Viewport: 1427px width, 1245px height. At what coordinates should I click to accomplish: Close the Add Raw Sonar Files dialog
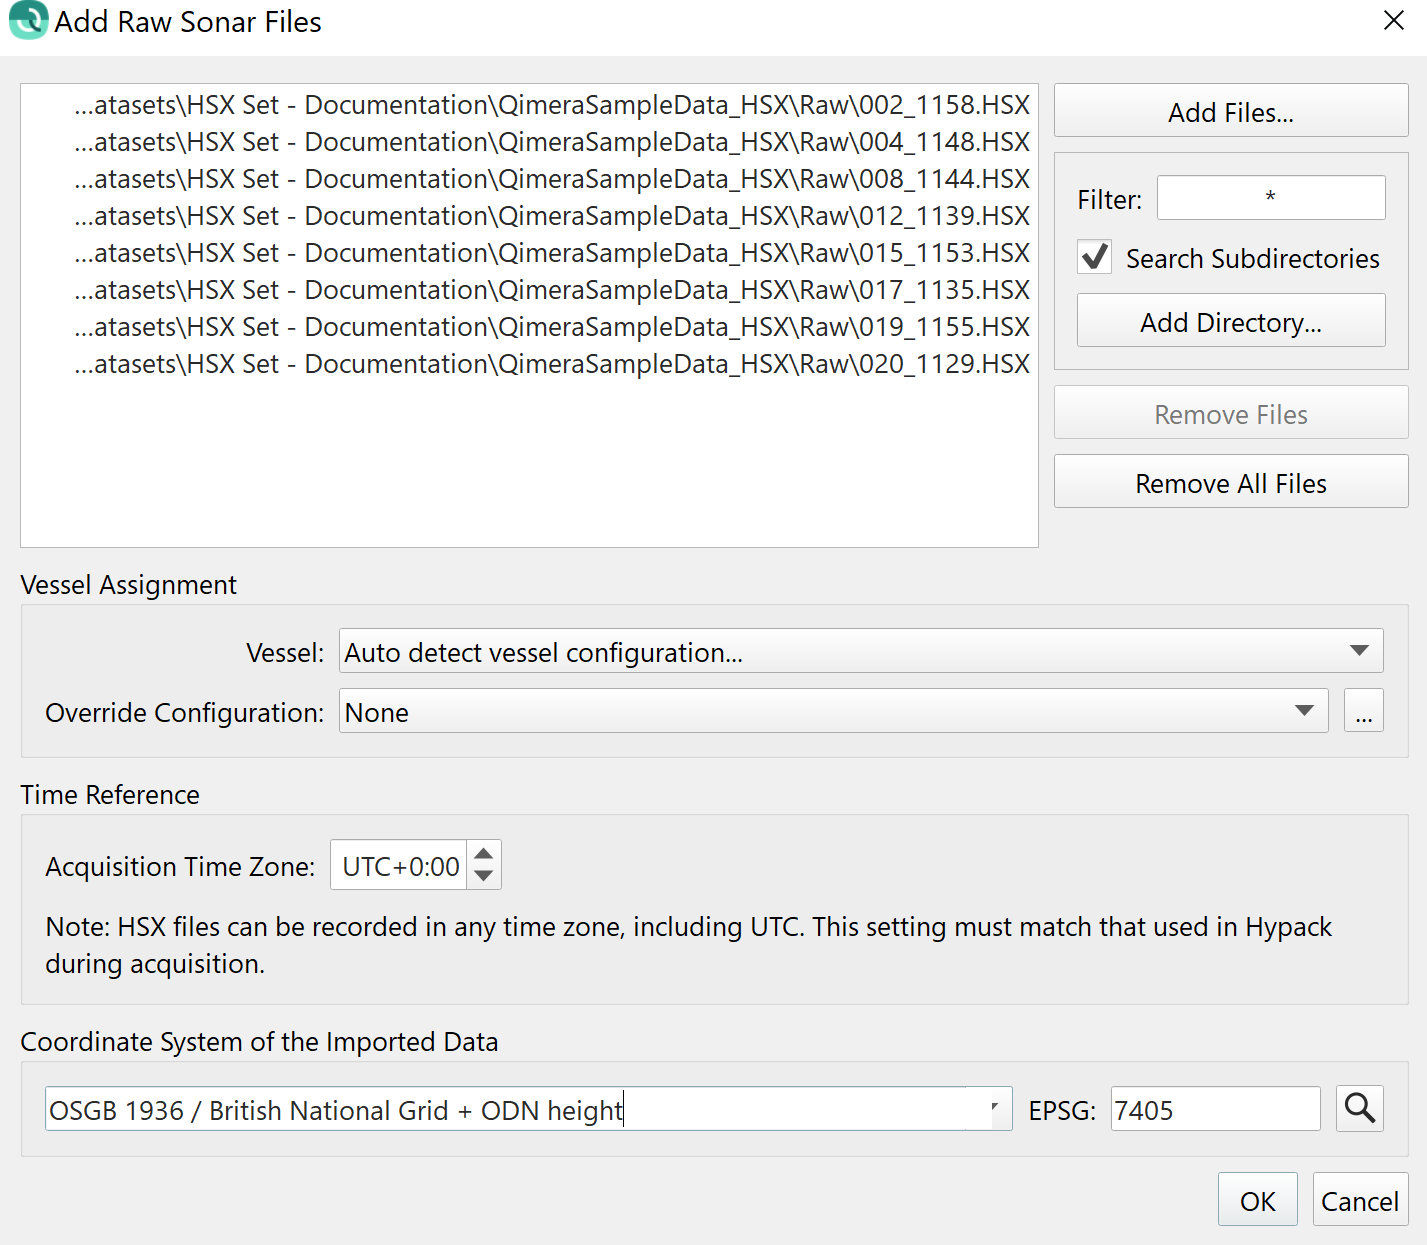[1393, 21]
